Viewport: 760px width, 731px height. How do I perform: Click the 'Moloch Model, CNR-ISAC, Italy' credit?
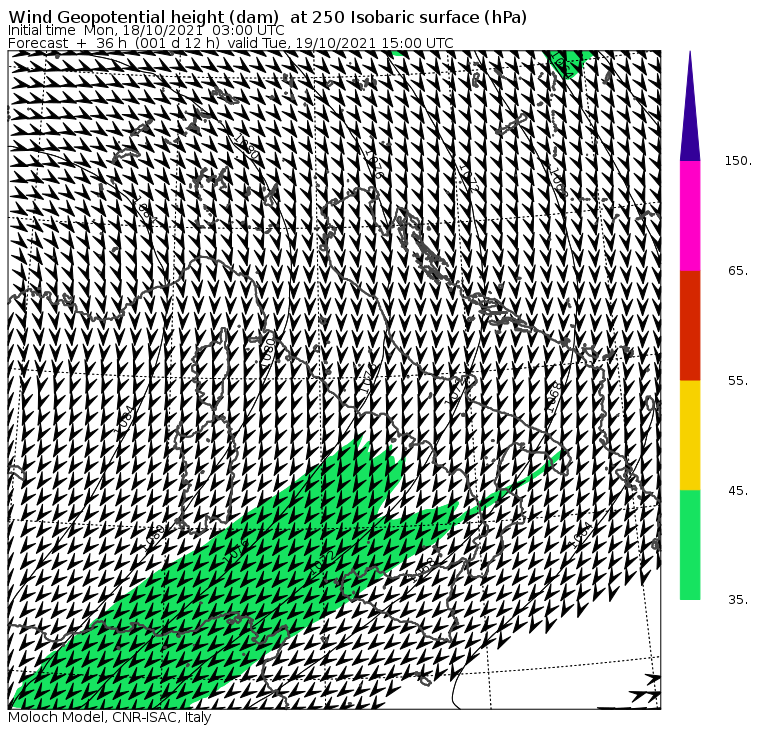(x=110, y=717)
